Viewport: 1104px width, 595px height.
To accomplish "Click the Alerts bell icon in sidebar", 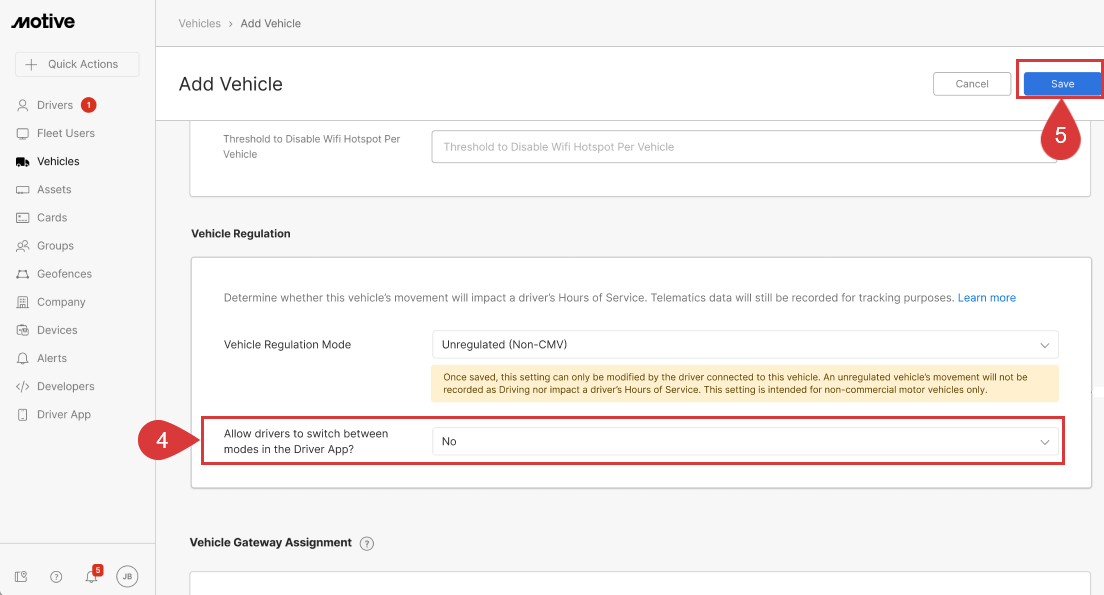I will [23, 358].
